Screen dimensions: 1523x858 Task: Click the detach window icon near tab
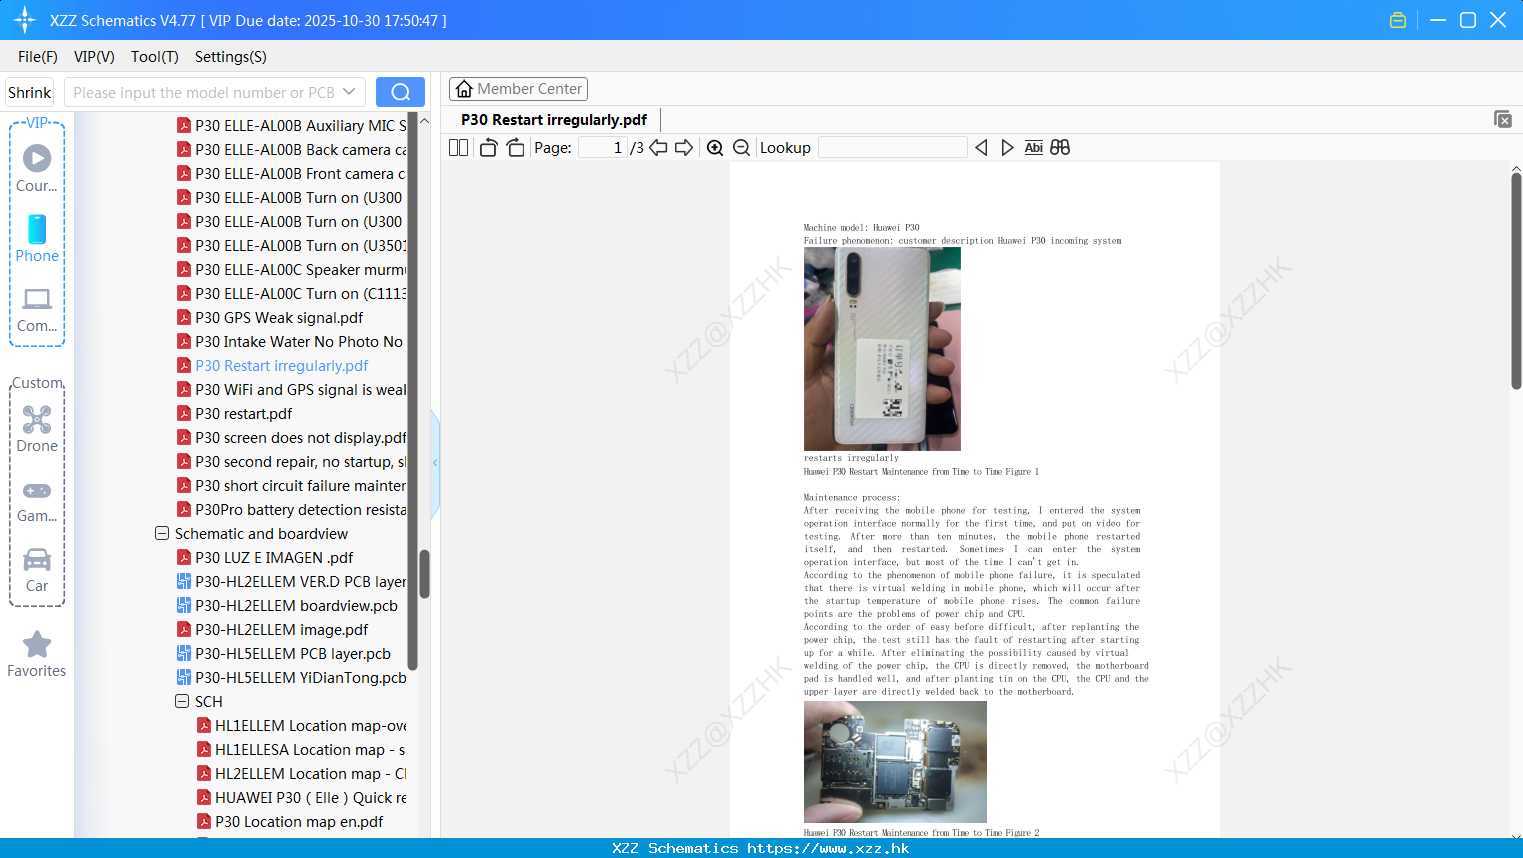tap(1503, 119)
